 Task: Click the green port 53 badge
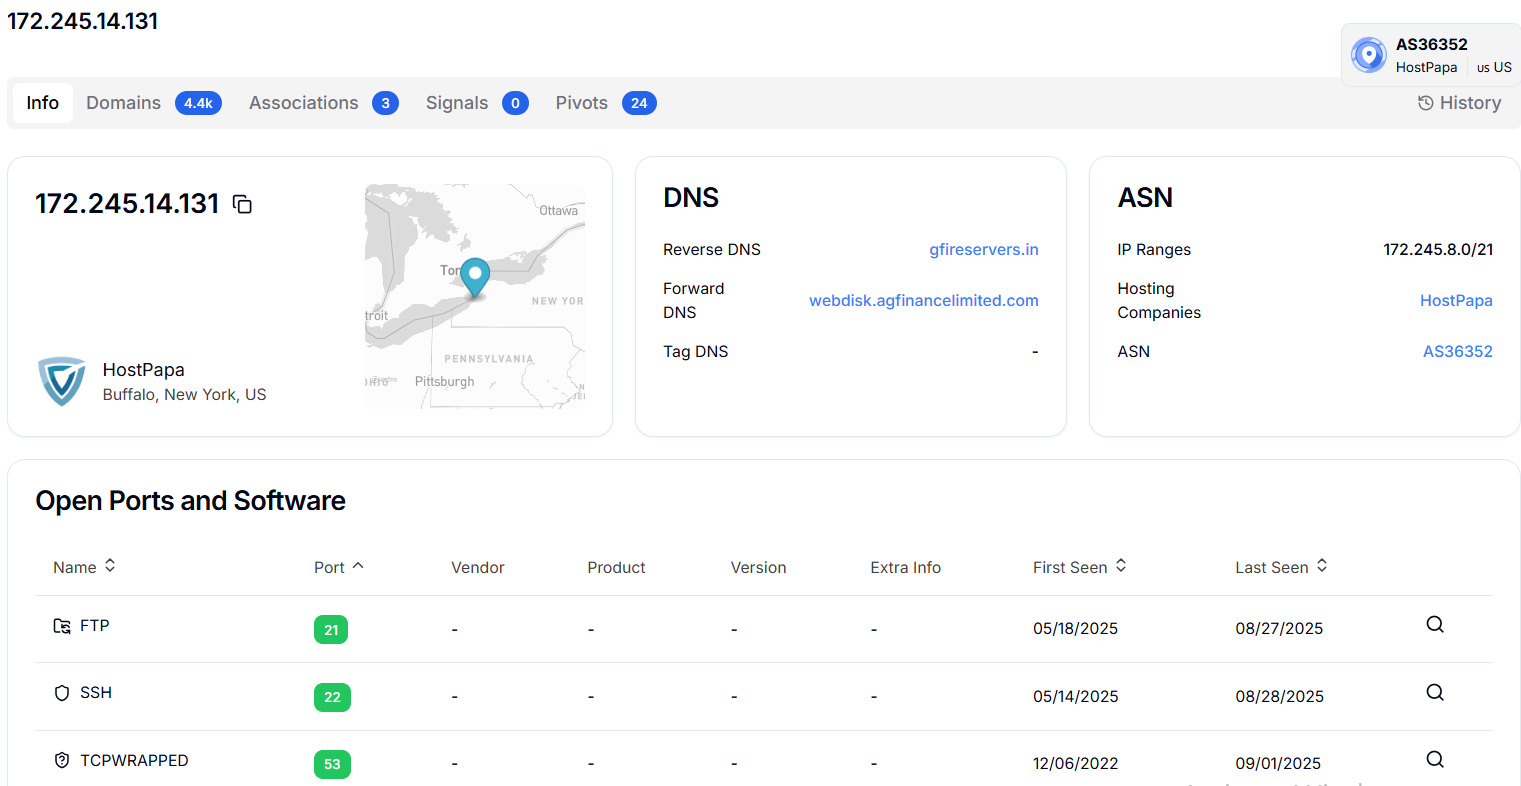332,764
